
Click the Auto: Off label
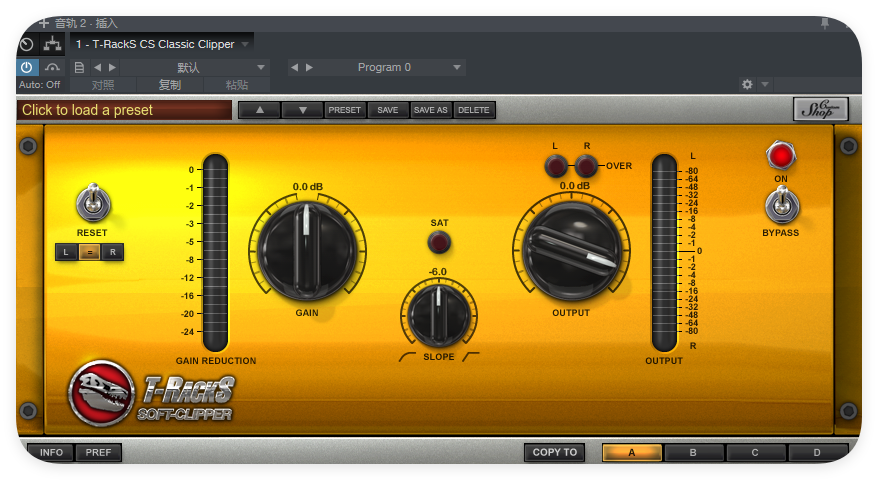click(x=39, y=85)
